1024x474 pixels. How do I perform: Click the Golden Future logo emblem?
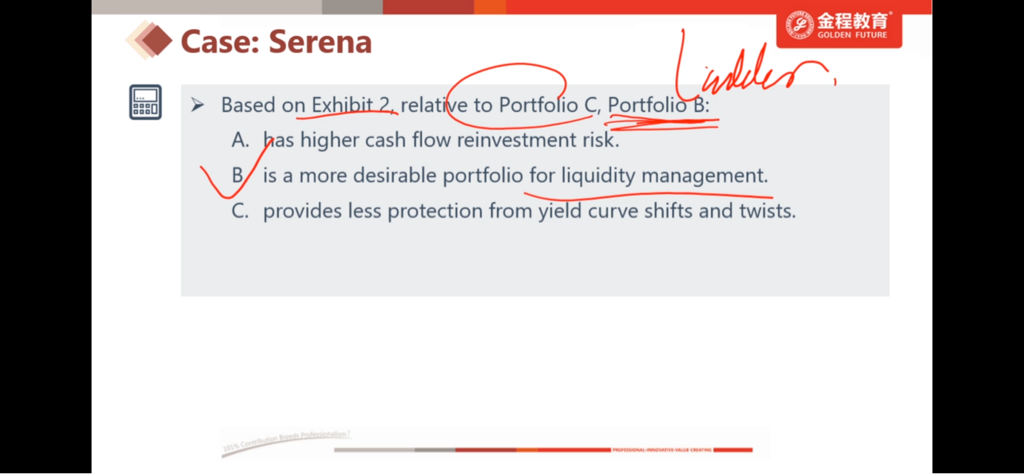point(800,26)
